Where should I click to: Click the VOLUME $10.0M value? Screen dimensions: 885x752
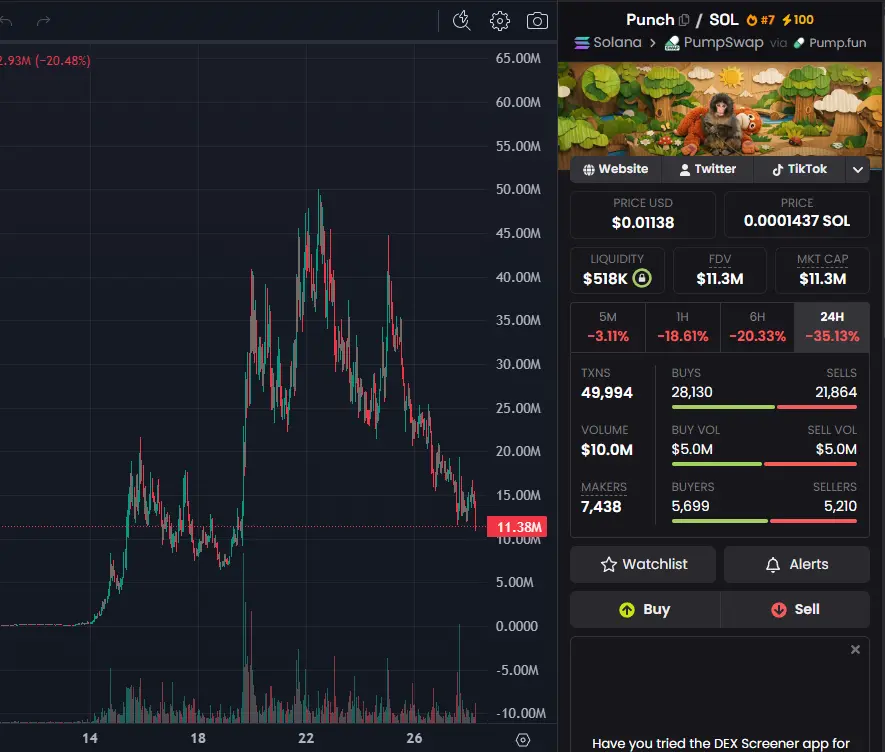(607, 450)
